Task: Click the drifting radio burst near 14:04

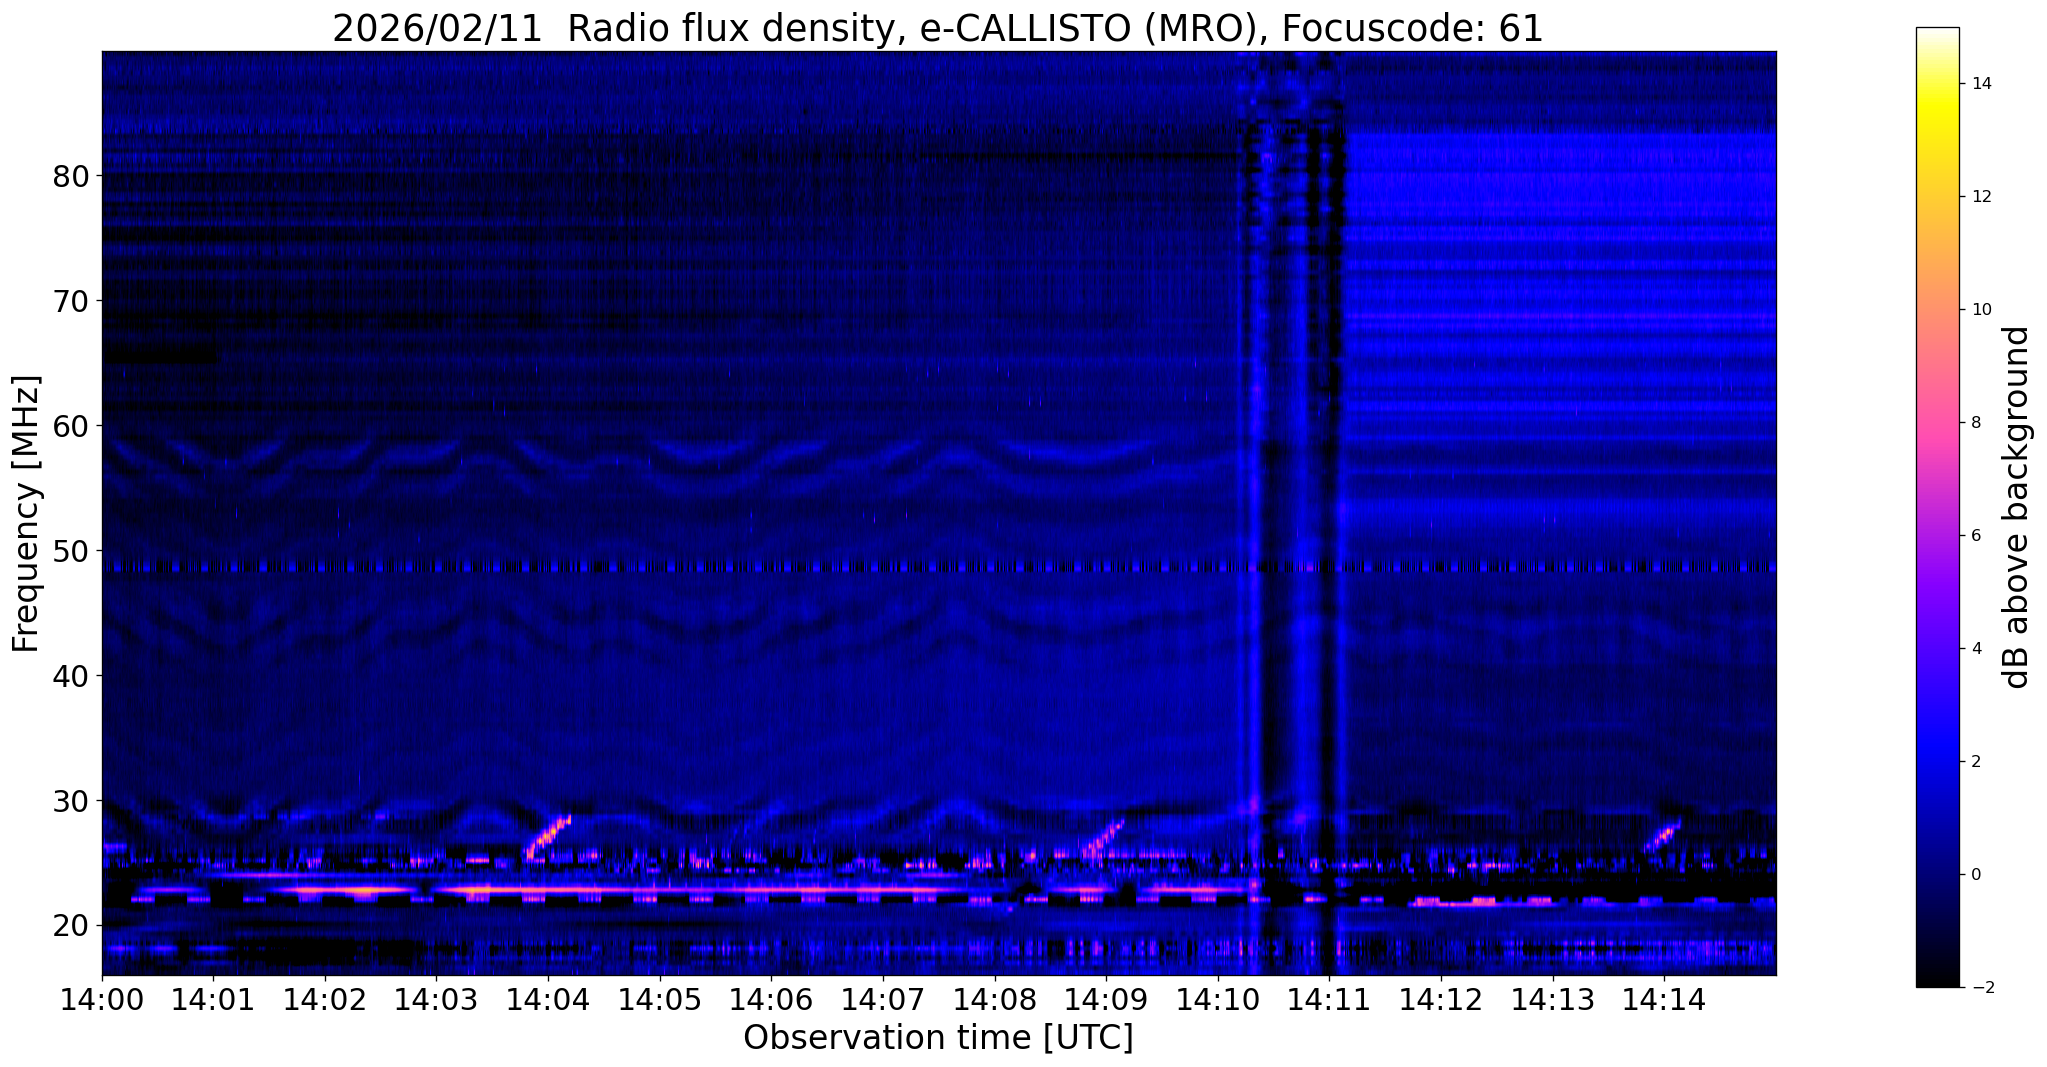Action: coord(548,837)
